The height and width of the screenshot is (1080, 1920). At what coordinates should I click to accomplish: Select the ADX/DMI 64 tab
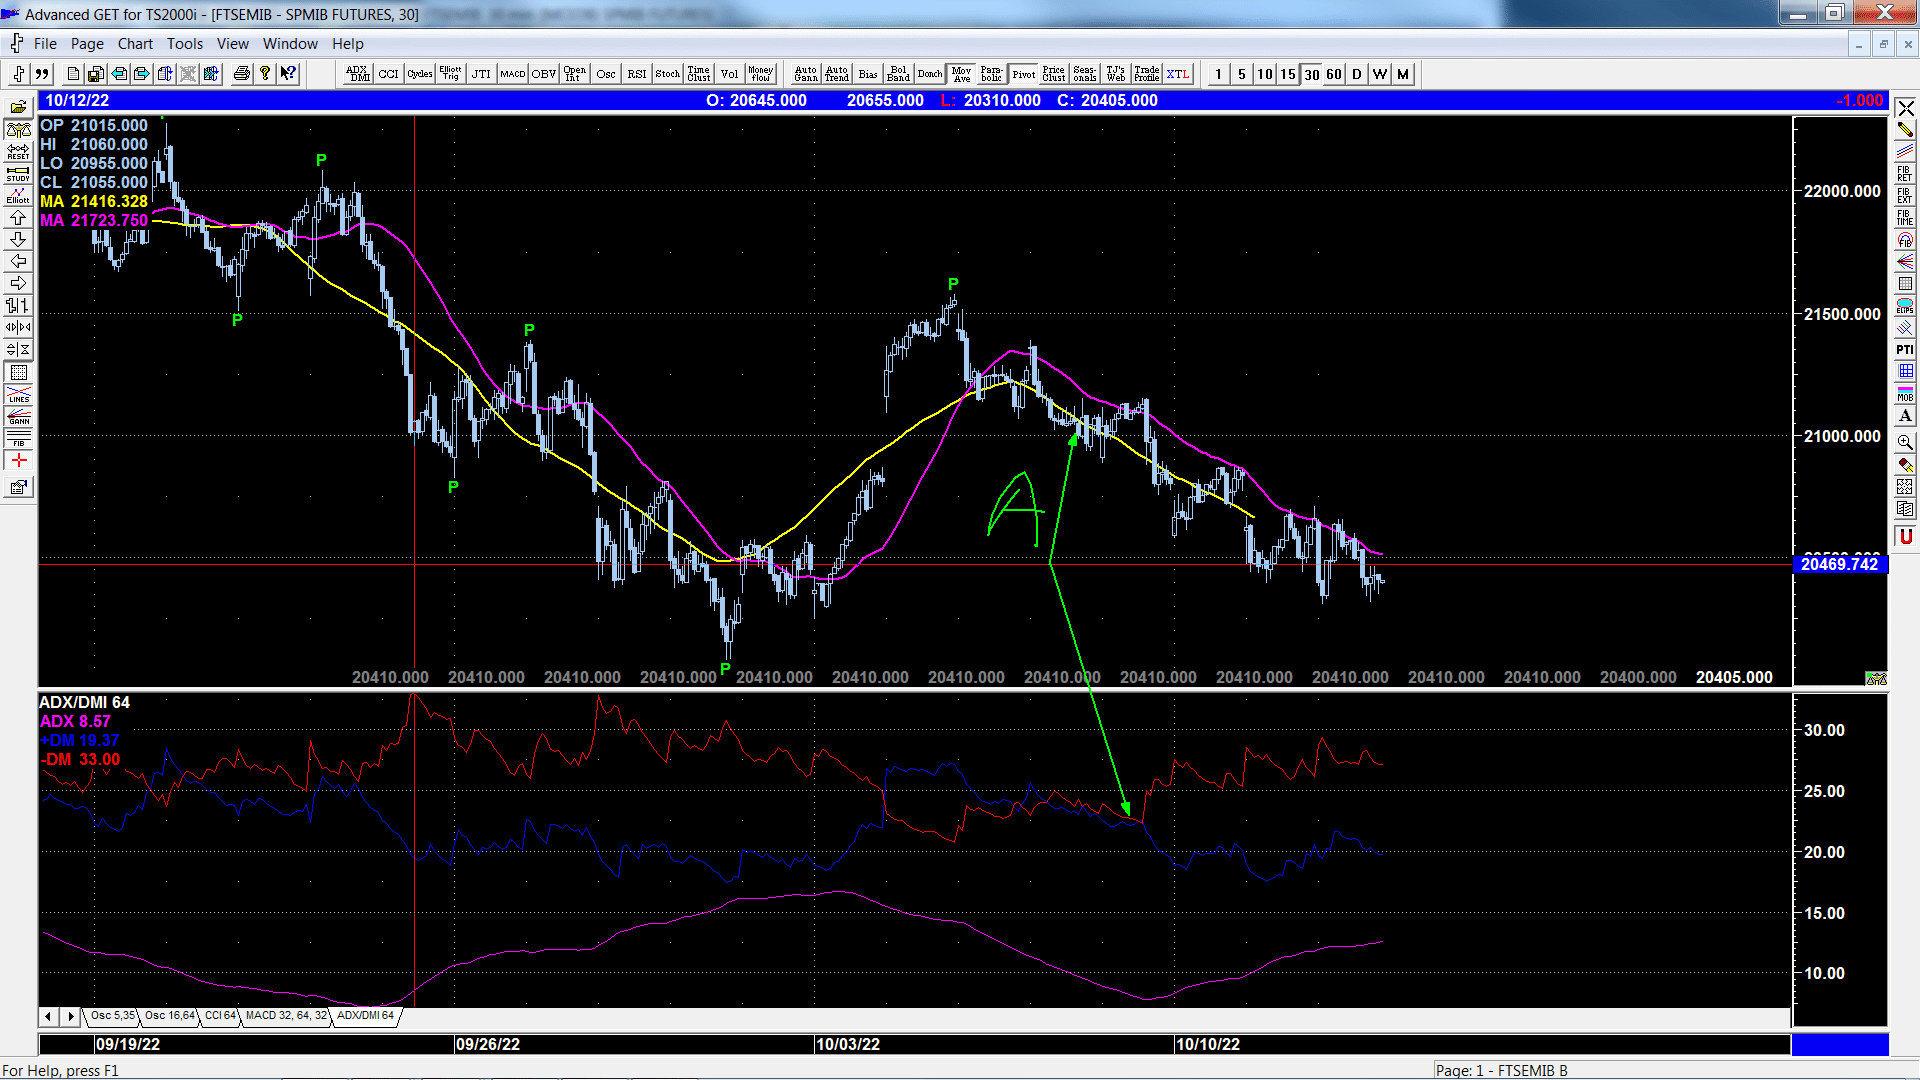coord(366,1016)
